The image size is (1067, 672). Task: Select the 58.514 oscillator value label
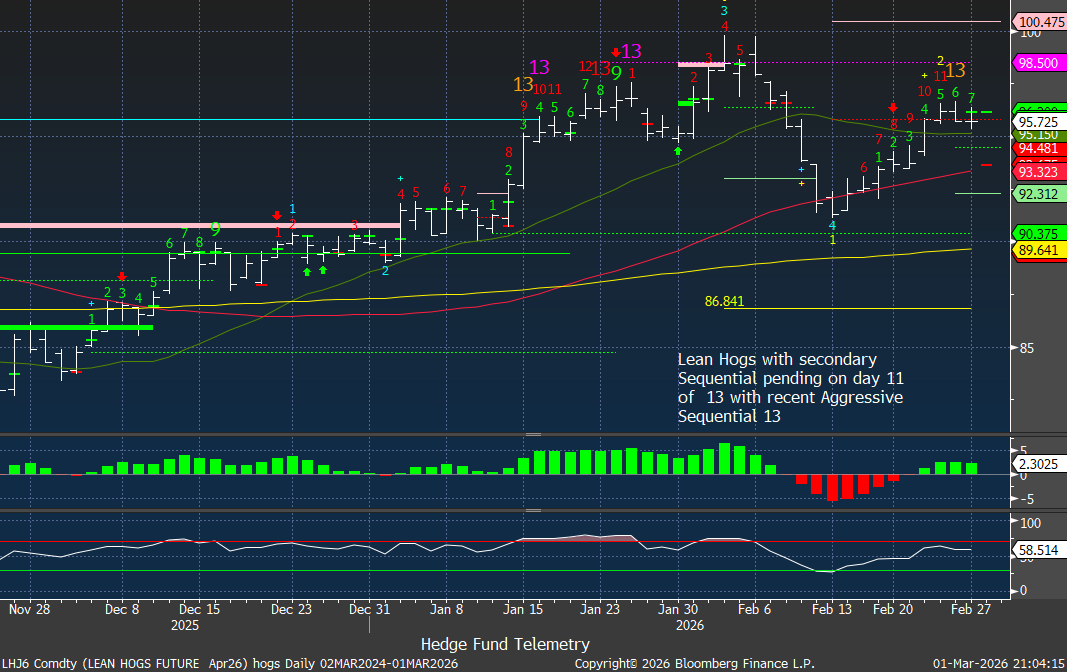(1039, 549)
